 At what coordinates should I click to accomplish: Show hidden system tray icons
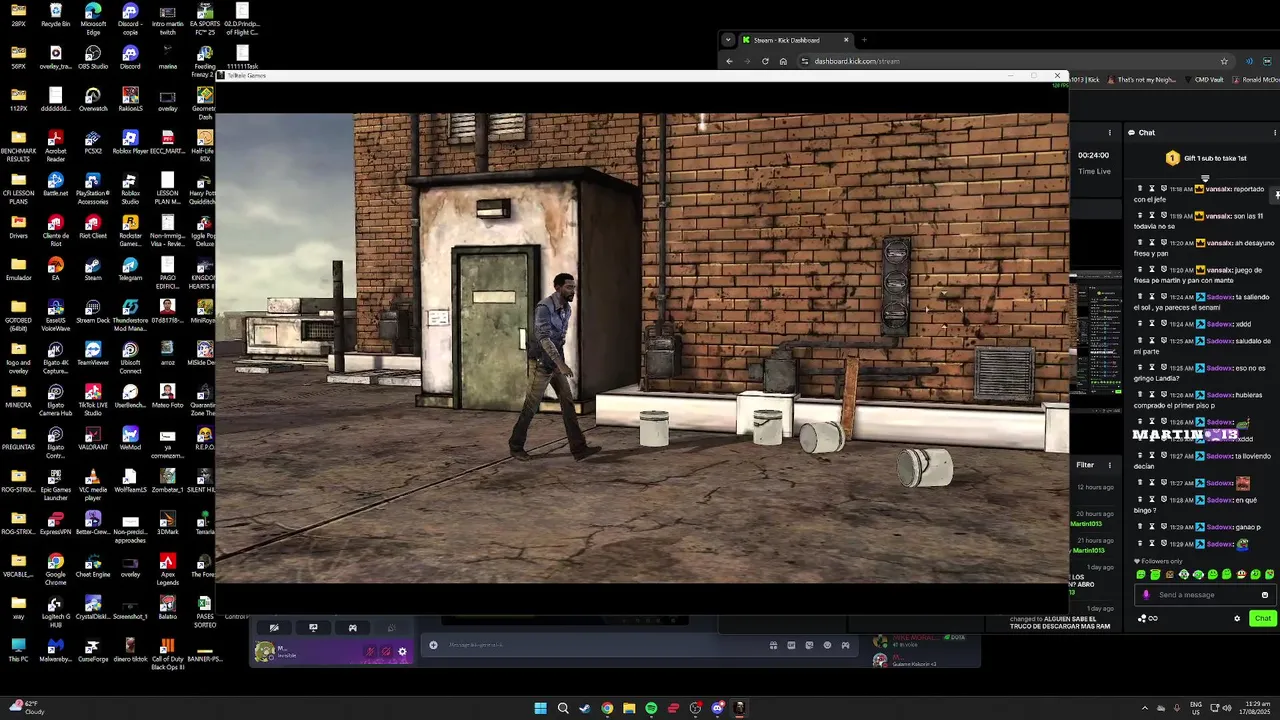pos(1145,708)
